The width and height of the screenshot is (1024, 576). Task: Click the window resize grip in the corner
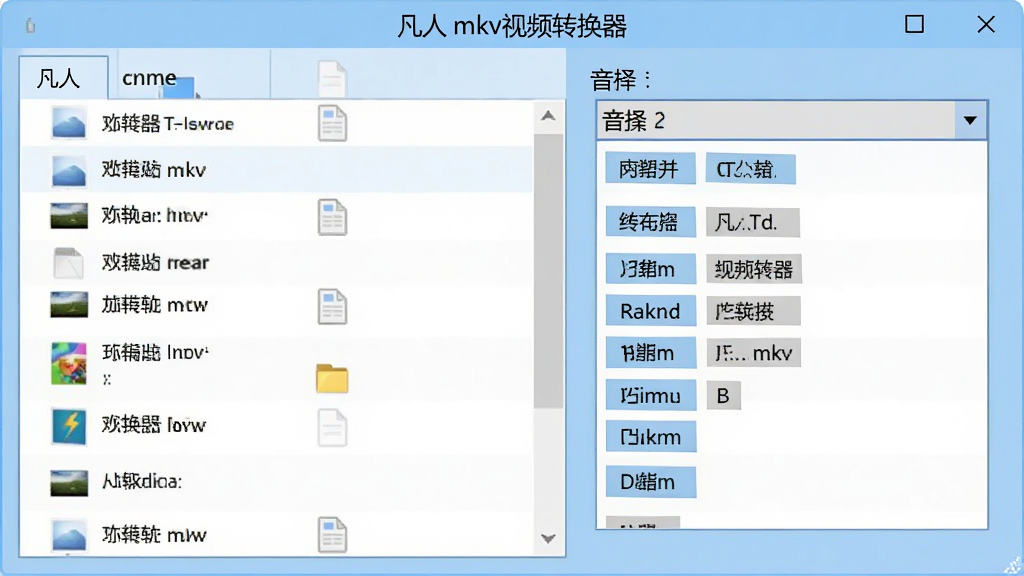(1013, 565)
